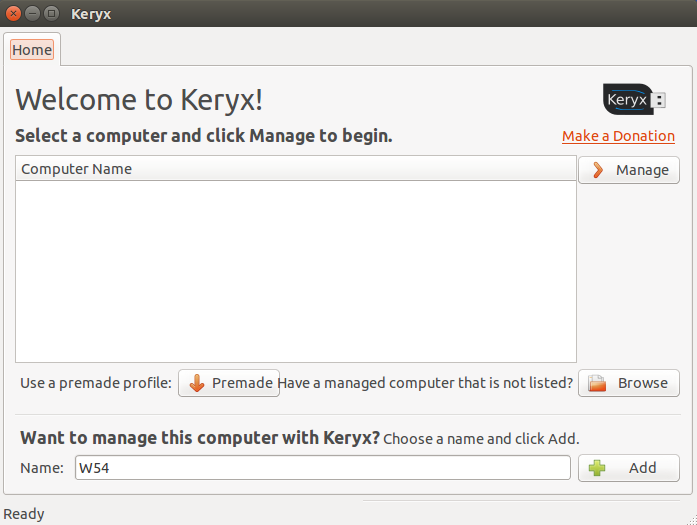Viewport: 697px width, 525px height.
Task: Click the Computer Name column header
Action: click(296, 169)
